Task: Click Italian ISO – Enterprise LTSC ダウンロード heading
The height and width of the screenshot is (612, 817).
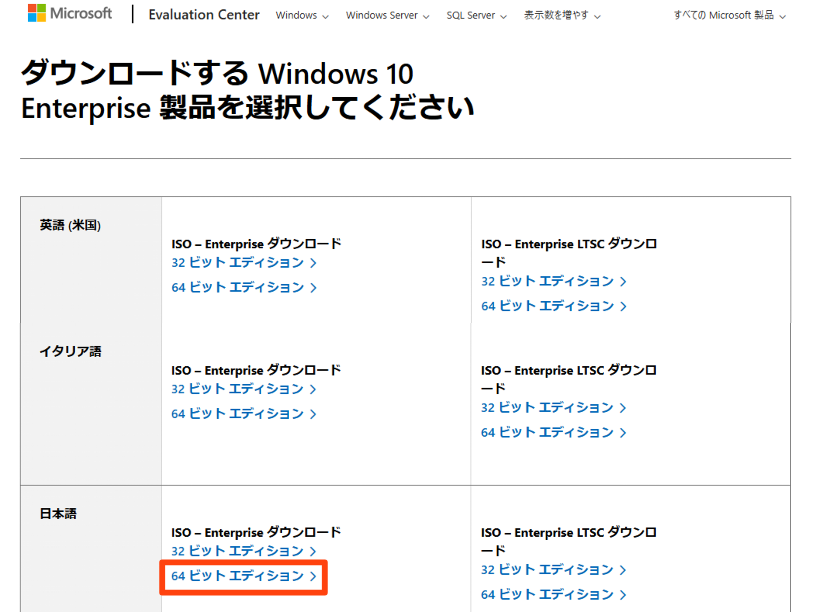Action: click(x=569, y=379)
